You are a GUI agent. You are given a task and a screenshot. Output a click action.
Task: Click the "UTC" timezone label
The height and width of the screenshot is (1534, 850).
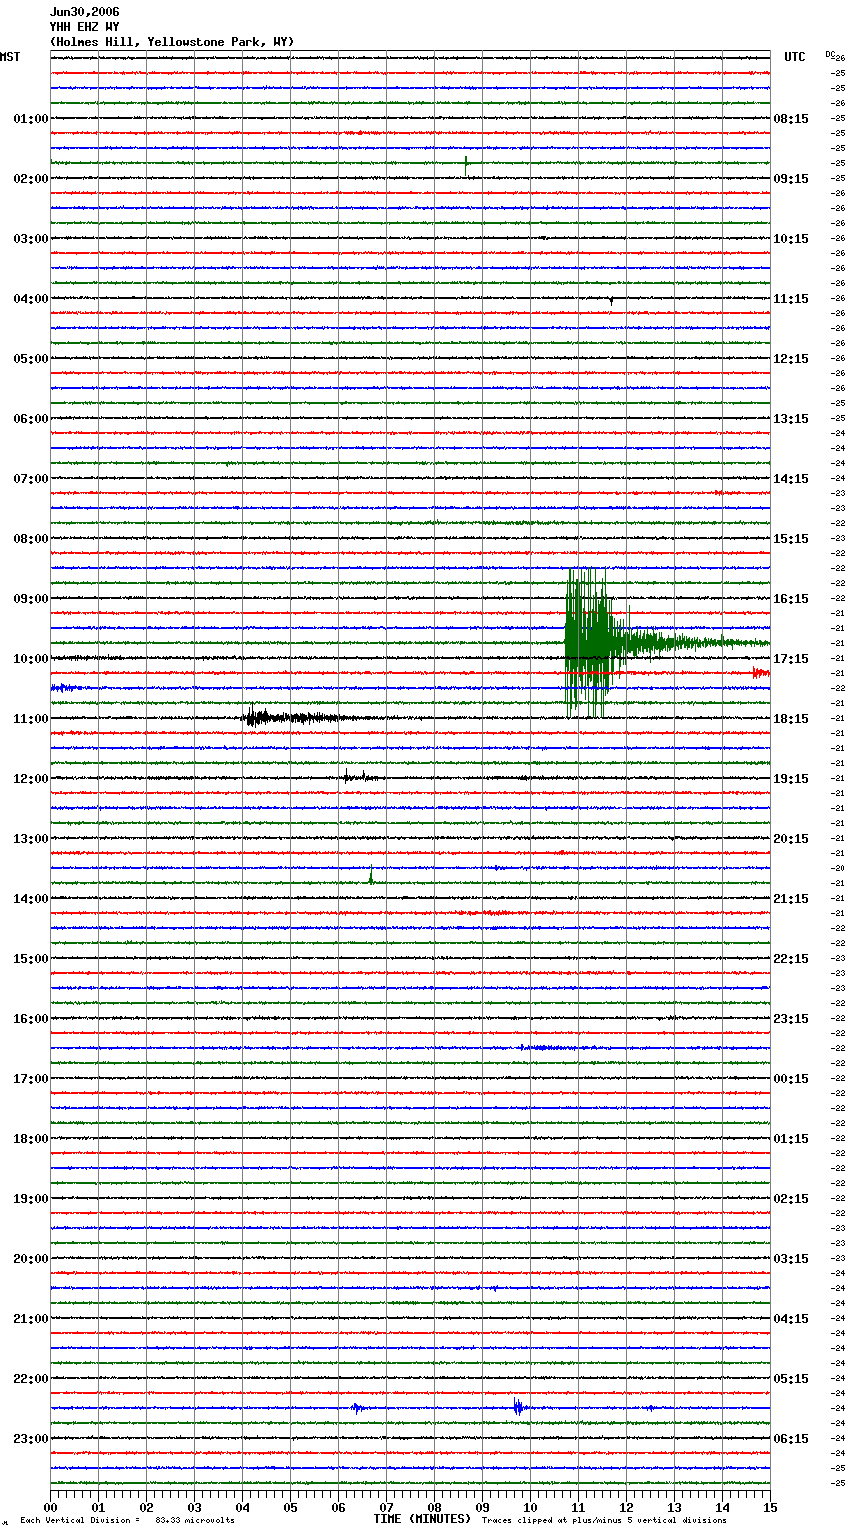coord(795,57)
